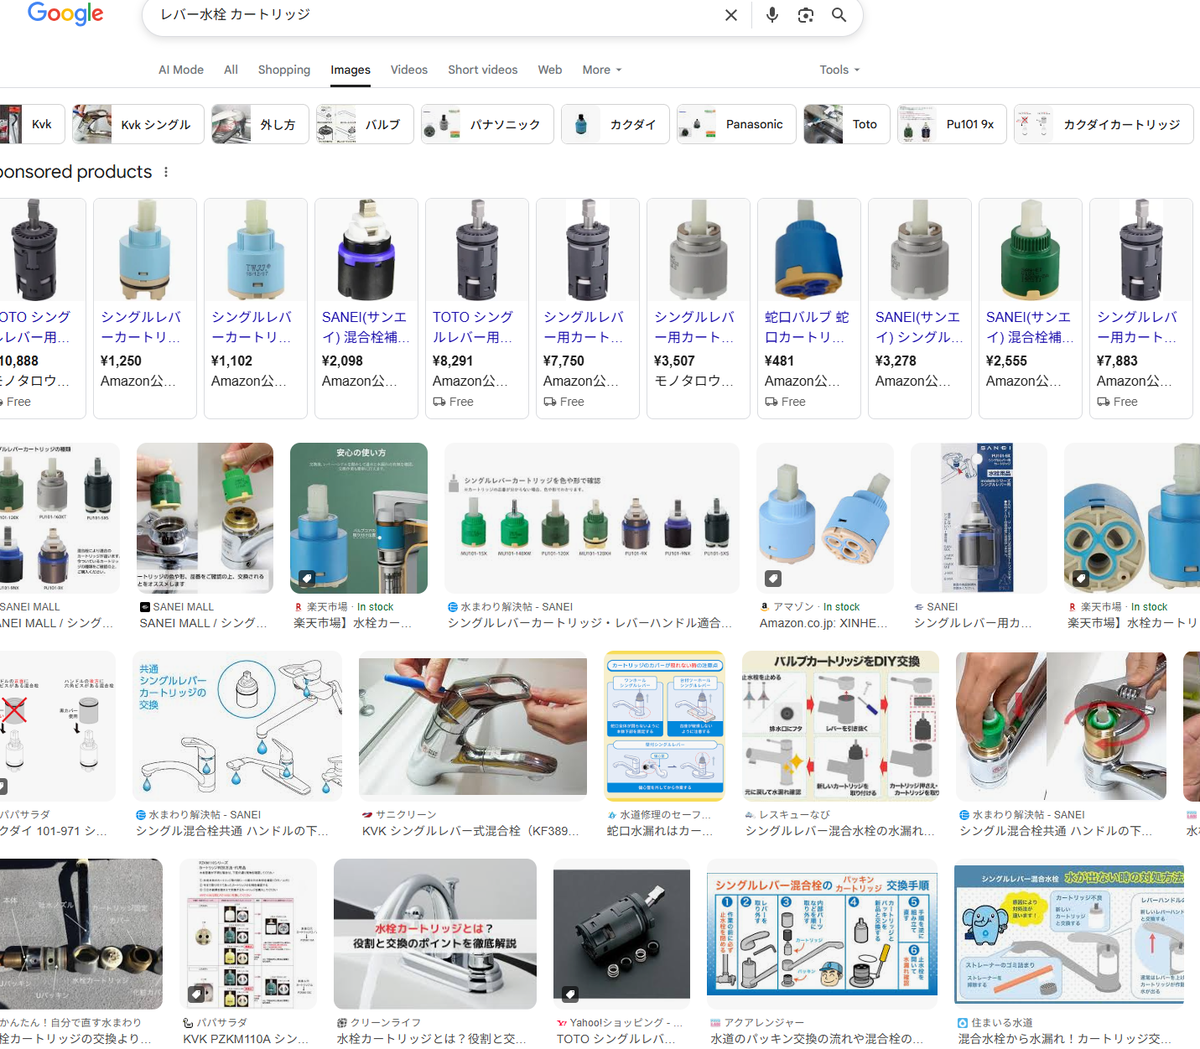Open the シングルレバーカートリッジ・レバーハンドル適合 link
This screenshot has width=1200, height=1049.
point(590,623)
